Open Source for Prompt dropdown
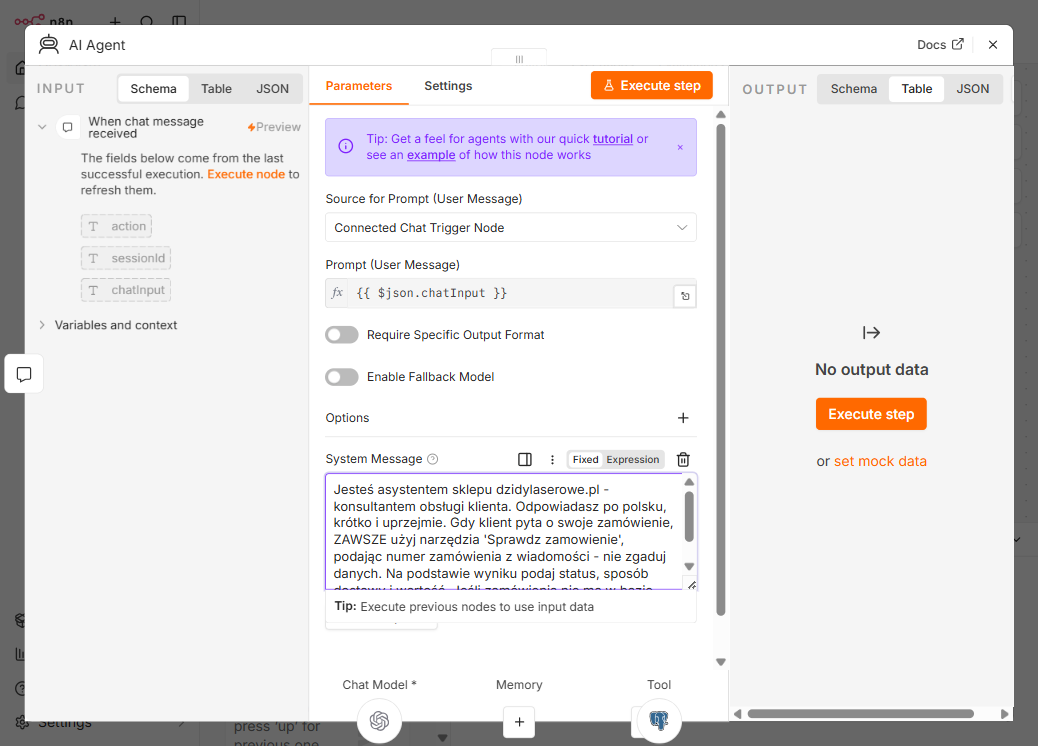Screen dimensions: 1038x746 click(x=510, y=228)
